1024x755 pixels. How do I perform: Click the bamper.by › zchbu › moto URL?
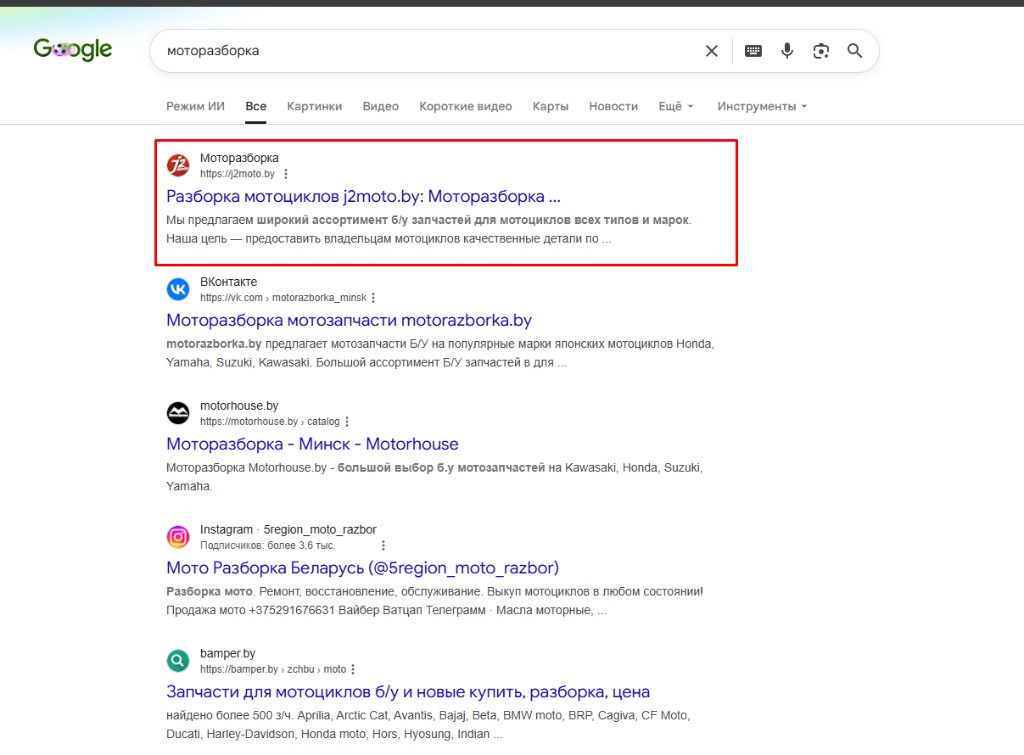(273, 669)
